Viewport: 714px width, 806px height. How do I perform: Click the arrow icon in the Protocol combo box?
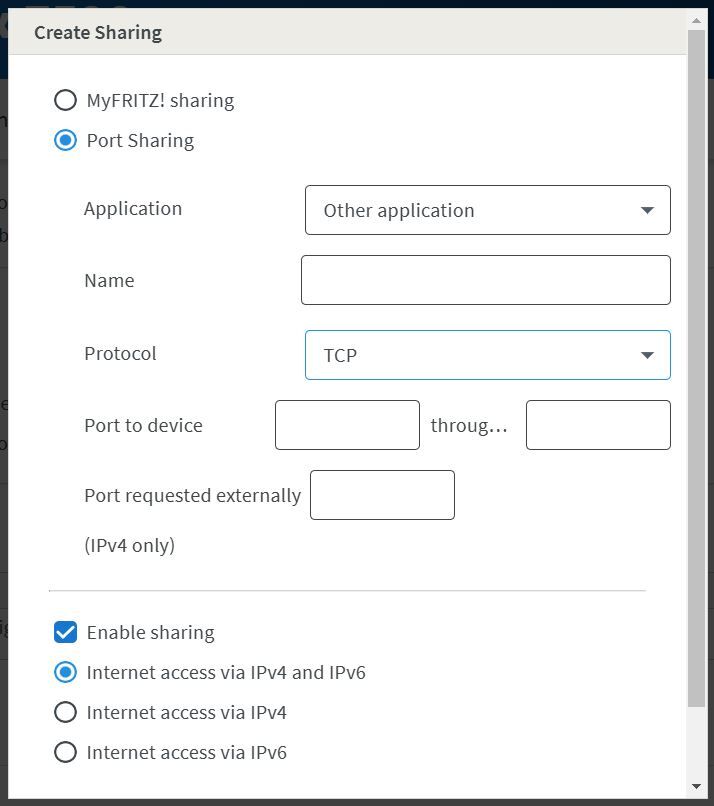[647, 355]
